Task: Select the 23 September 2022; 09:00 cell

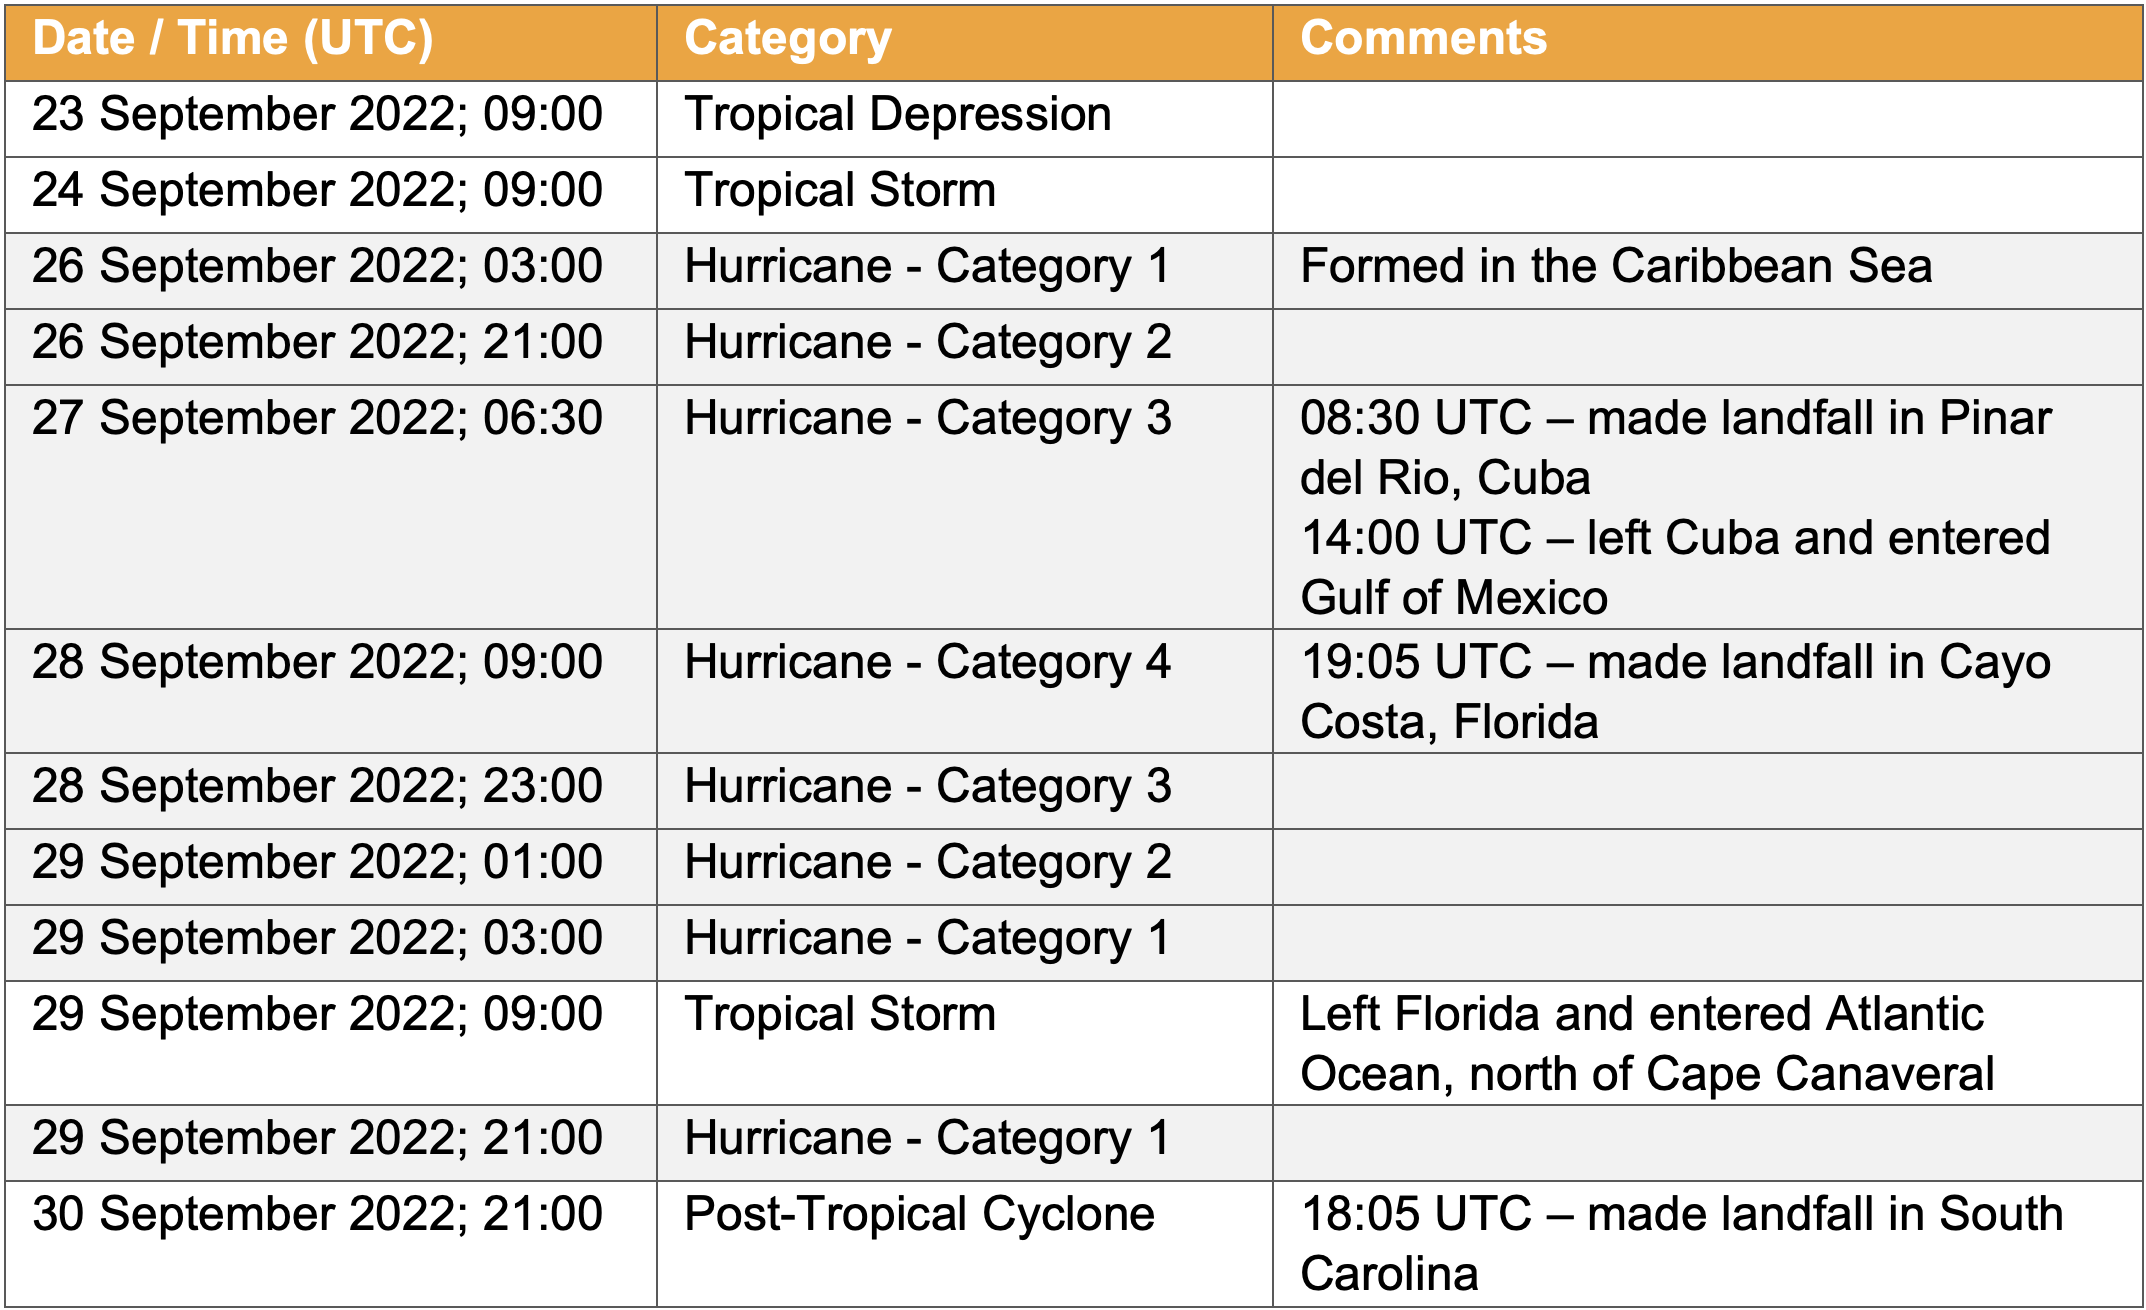Action: coord(317,115)
